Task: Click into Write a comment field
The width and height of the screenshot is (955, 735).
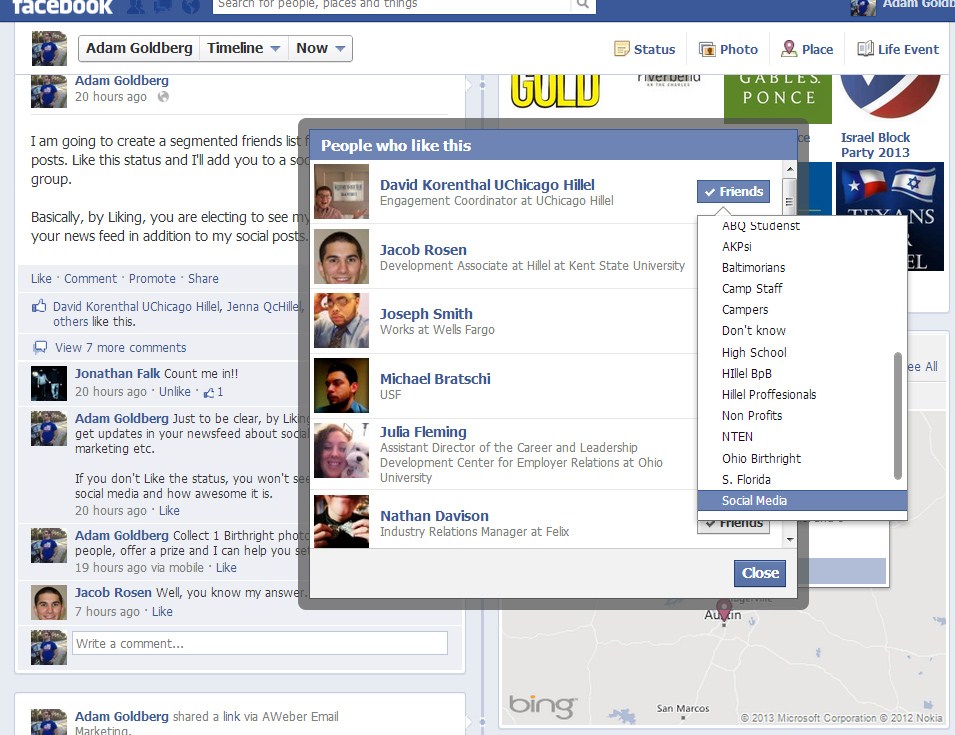Action: pyautogui.click(x=260, y=643)
